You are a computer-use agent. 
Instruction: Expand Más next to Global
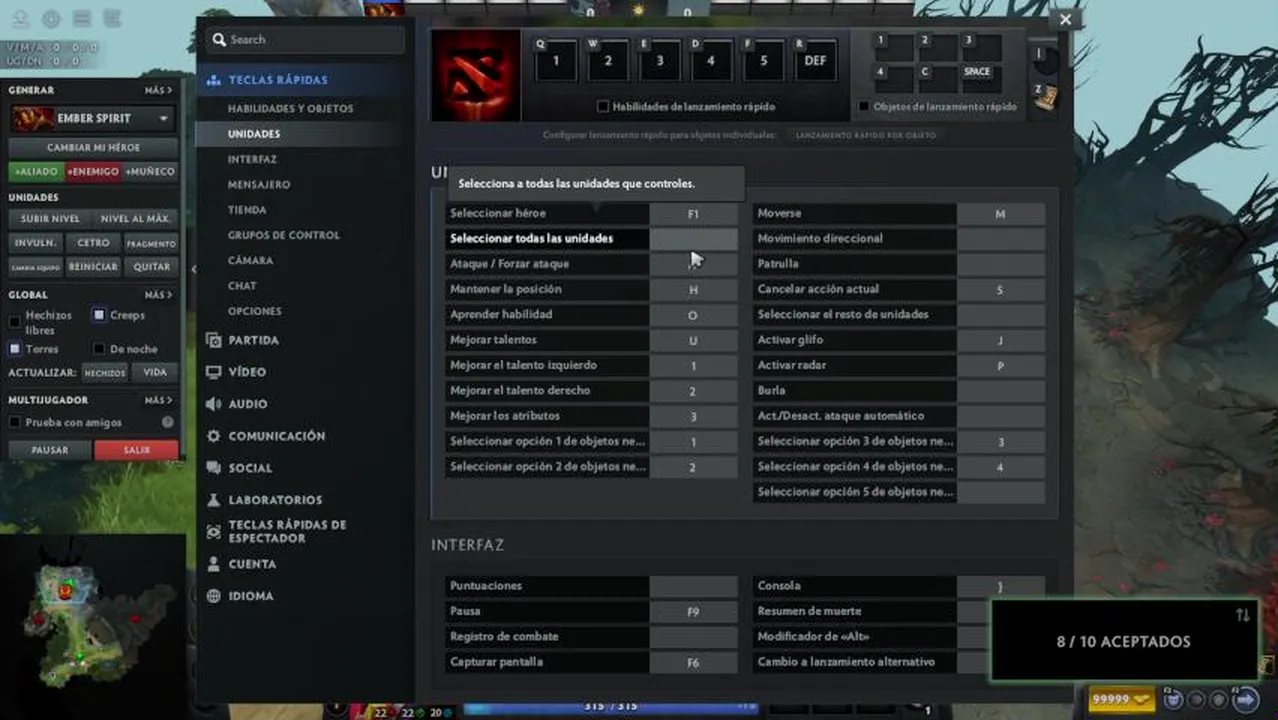tap(158, 295)
